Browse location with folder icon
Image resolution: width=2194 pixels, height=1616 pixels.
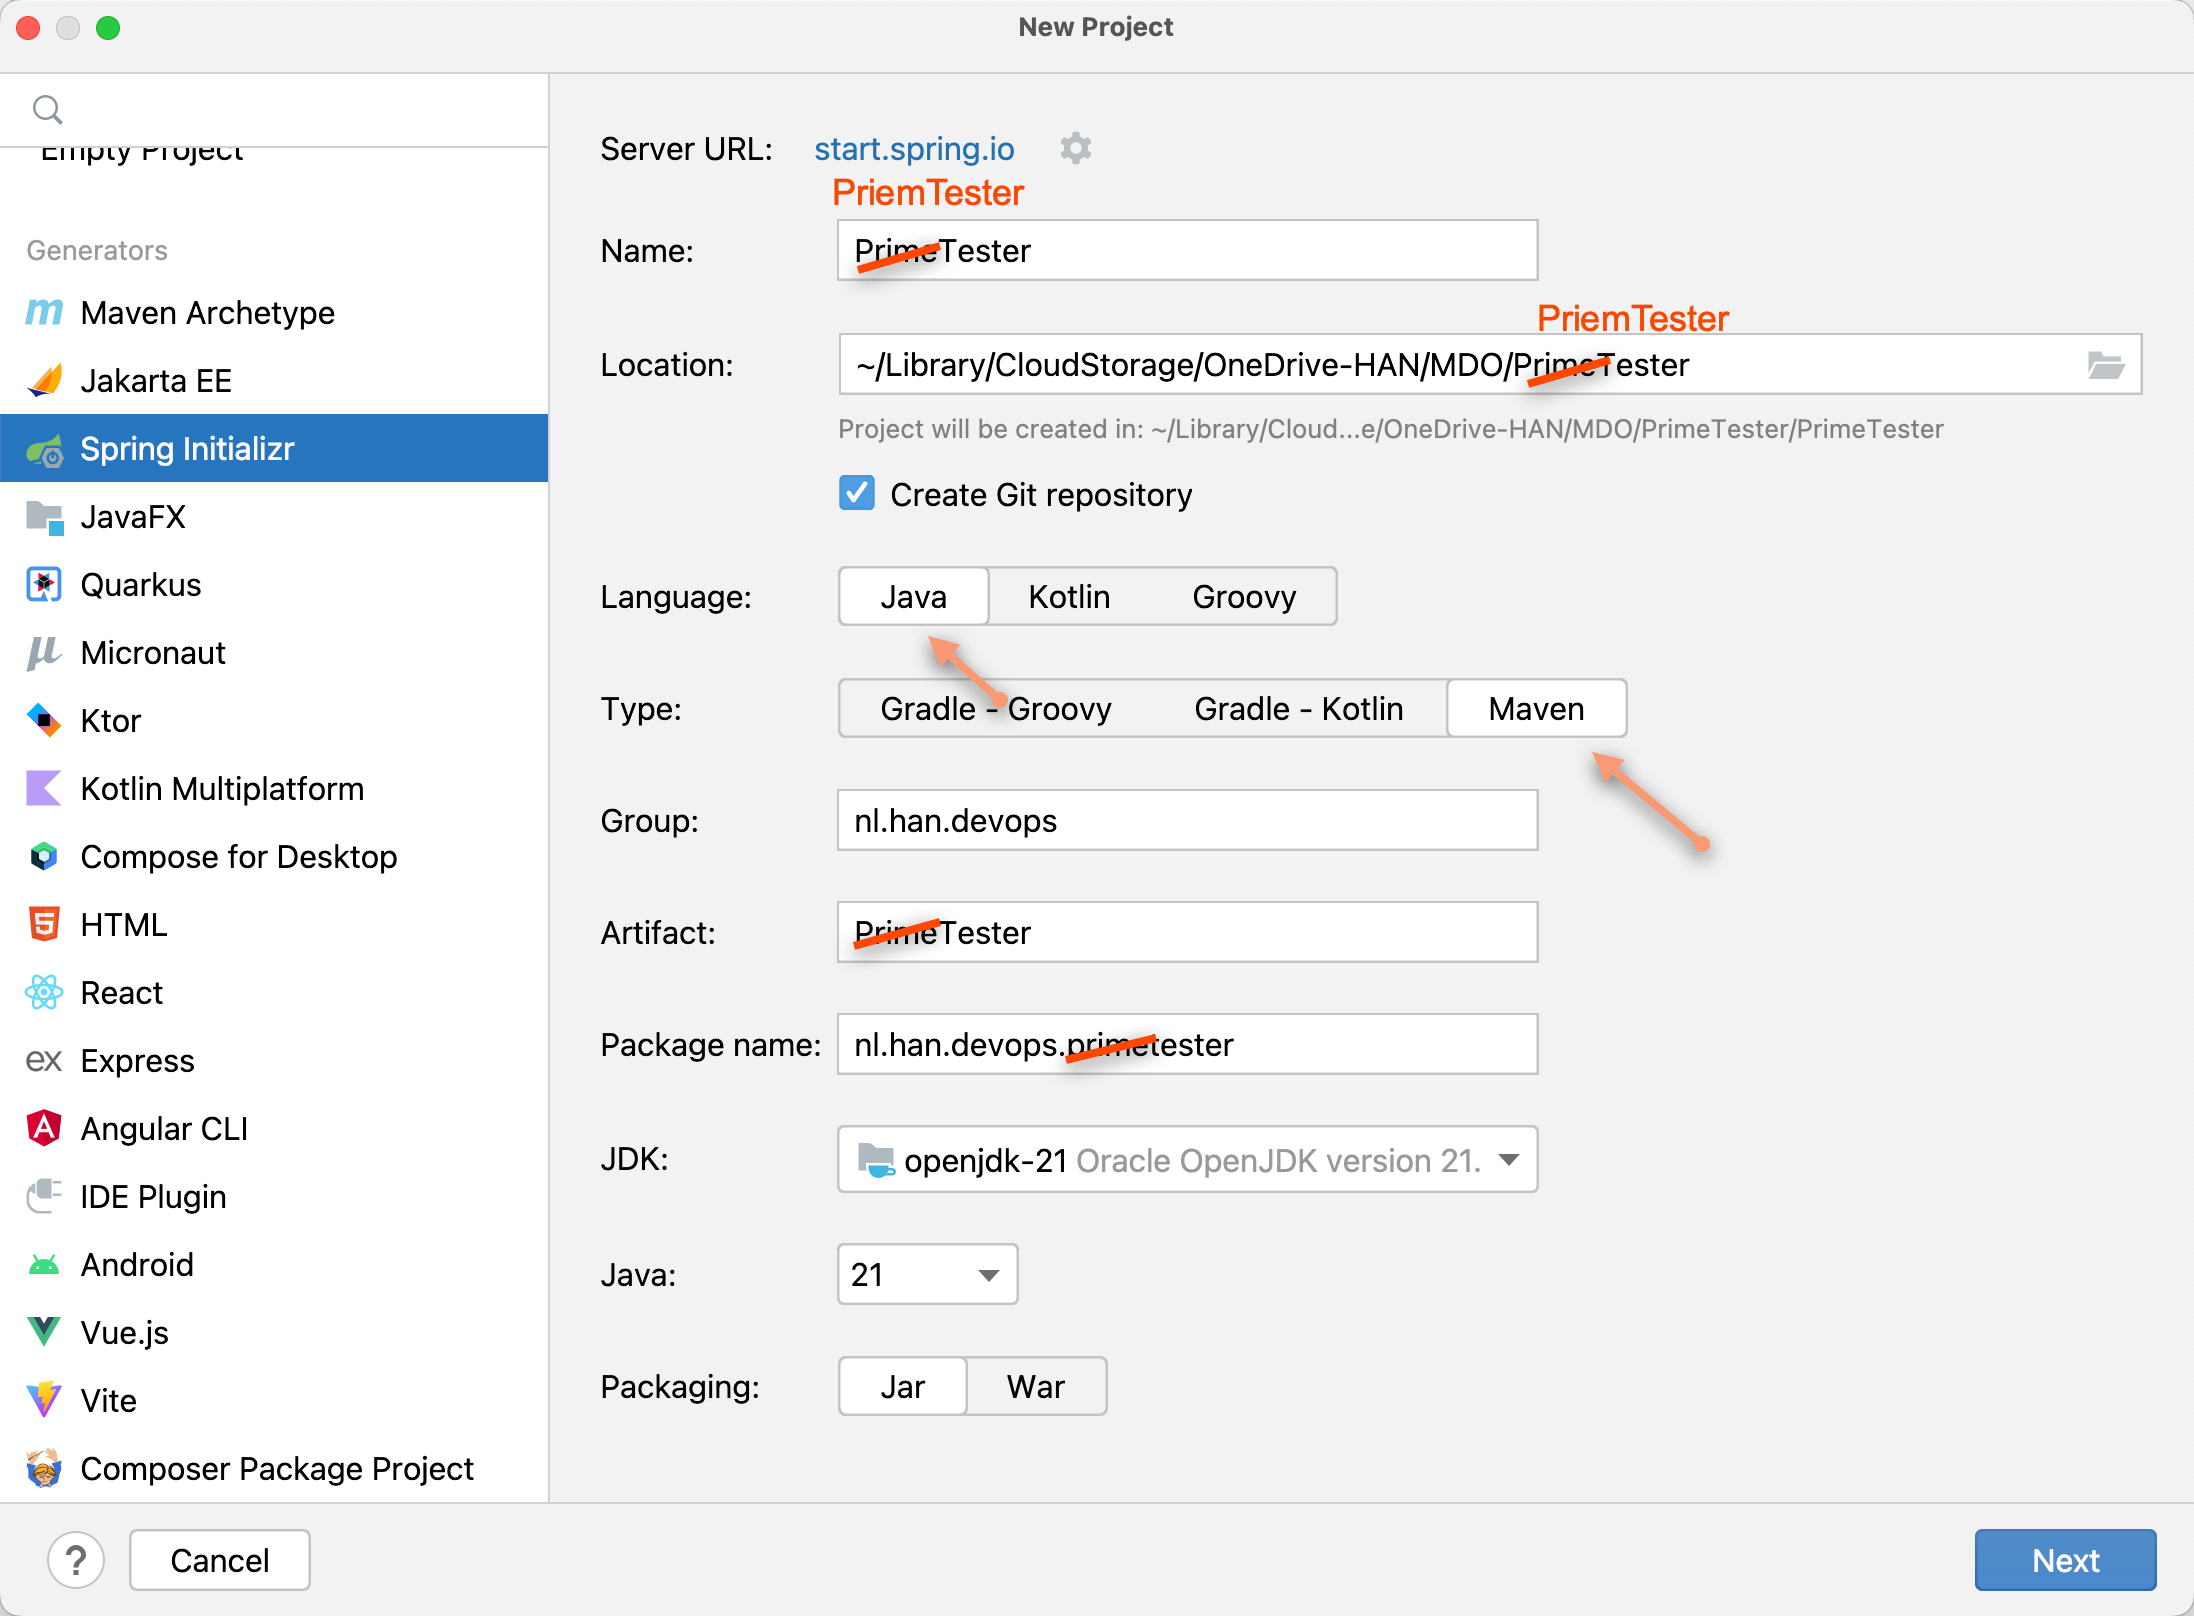coord(2106,365)
